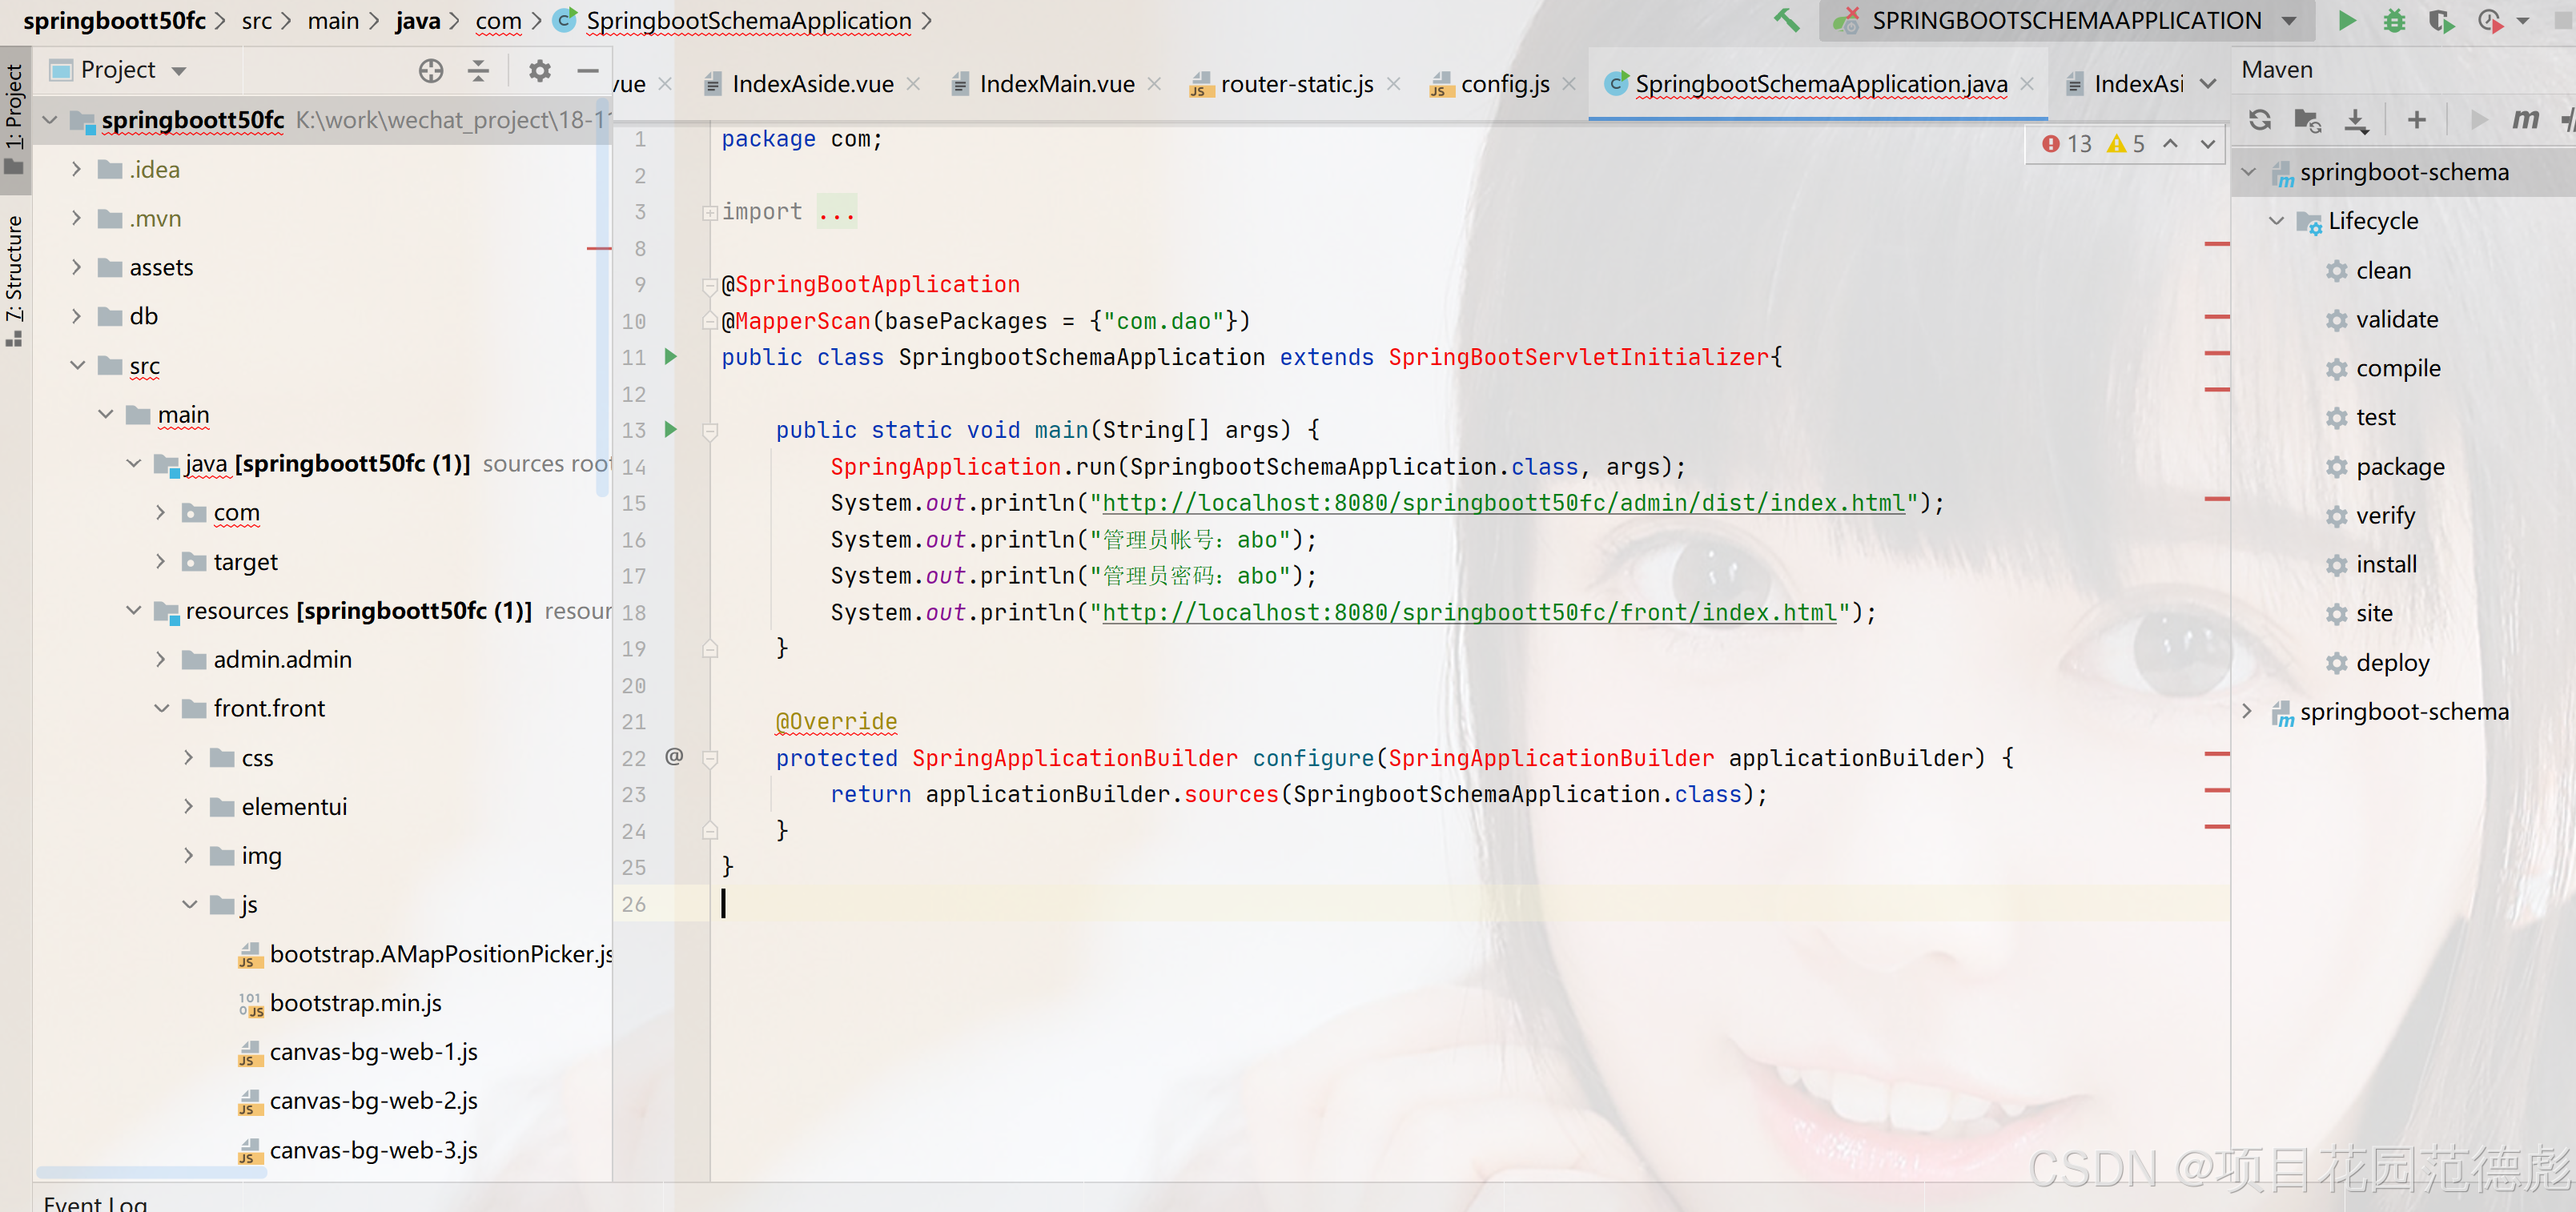2576x1212 pixels.
Task: Start debugging with the green bug icon
Action: tap(2394, 21)
